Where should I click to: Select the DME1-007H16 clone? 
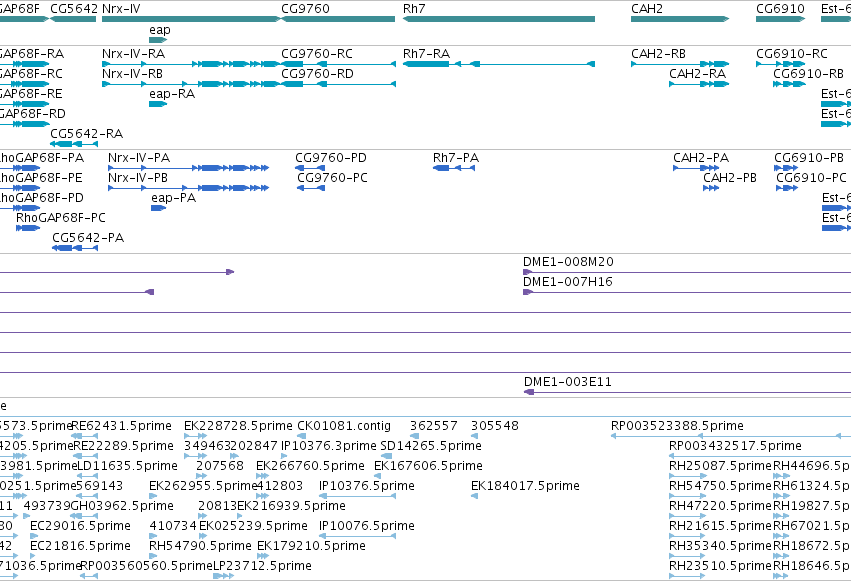568,282
